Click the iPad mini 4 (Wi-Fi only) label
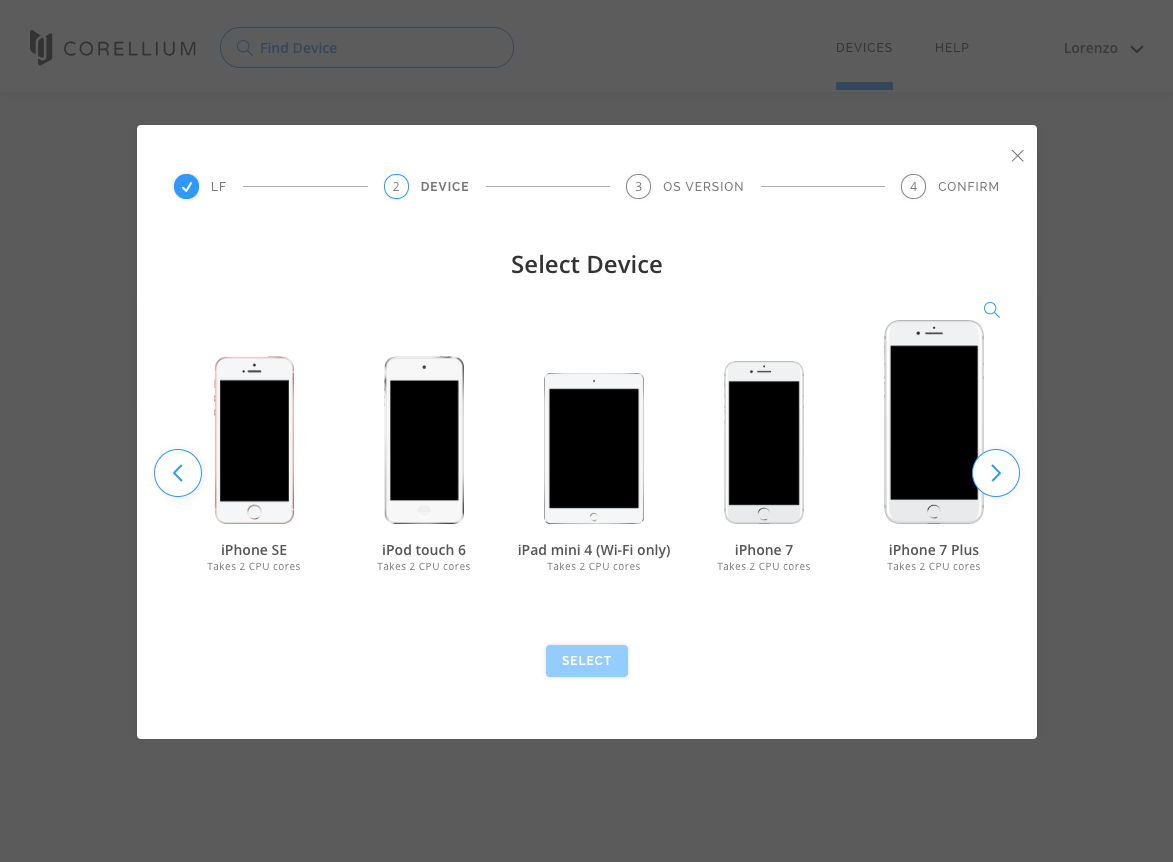1173x862 pixels. pos(594,550)
